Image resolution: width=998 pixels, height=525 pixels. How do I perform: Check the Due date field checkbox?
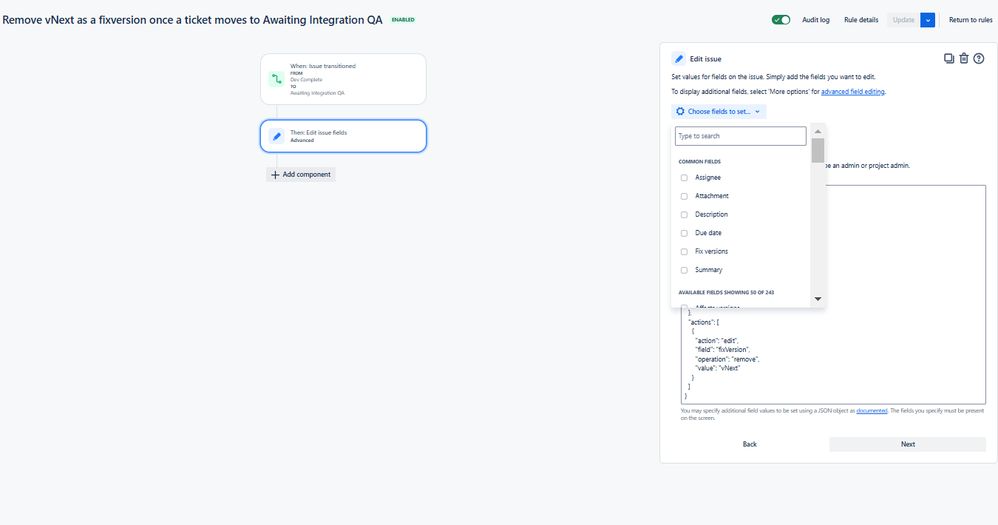click(x=684, y=233)
